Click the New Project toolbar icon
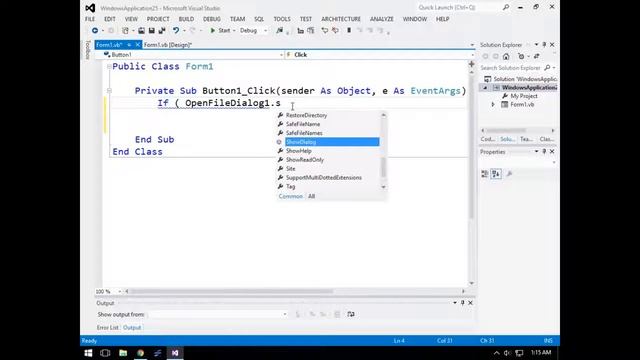This screenshot has height=360, width=640. click(125, 31)
